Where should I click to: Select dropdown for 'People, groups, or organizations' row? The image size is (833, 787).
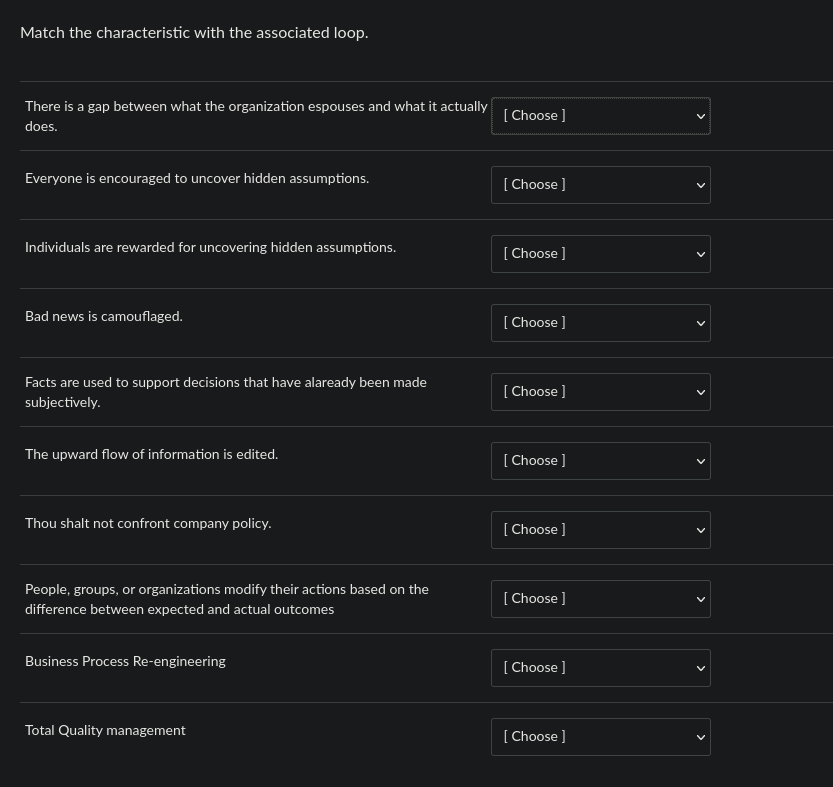[x=600, y=599]
